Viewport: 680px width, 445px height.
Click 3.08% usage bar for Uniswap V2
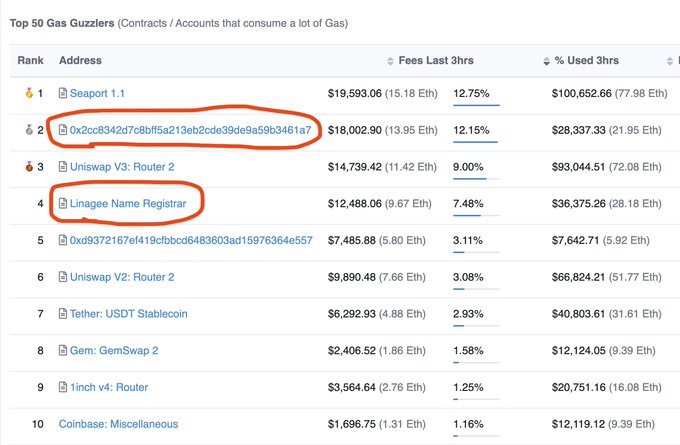click(476, 289)
